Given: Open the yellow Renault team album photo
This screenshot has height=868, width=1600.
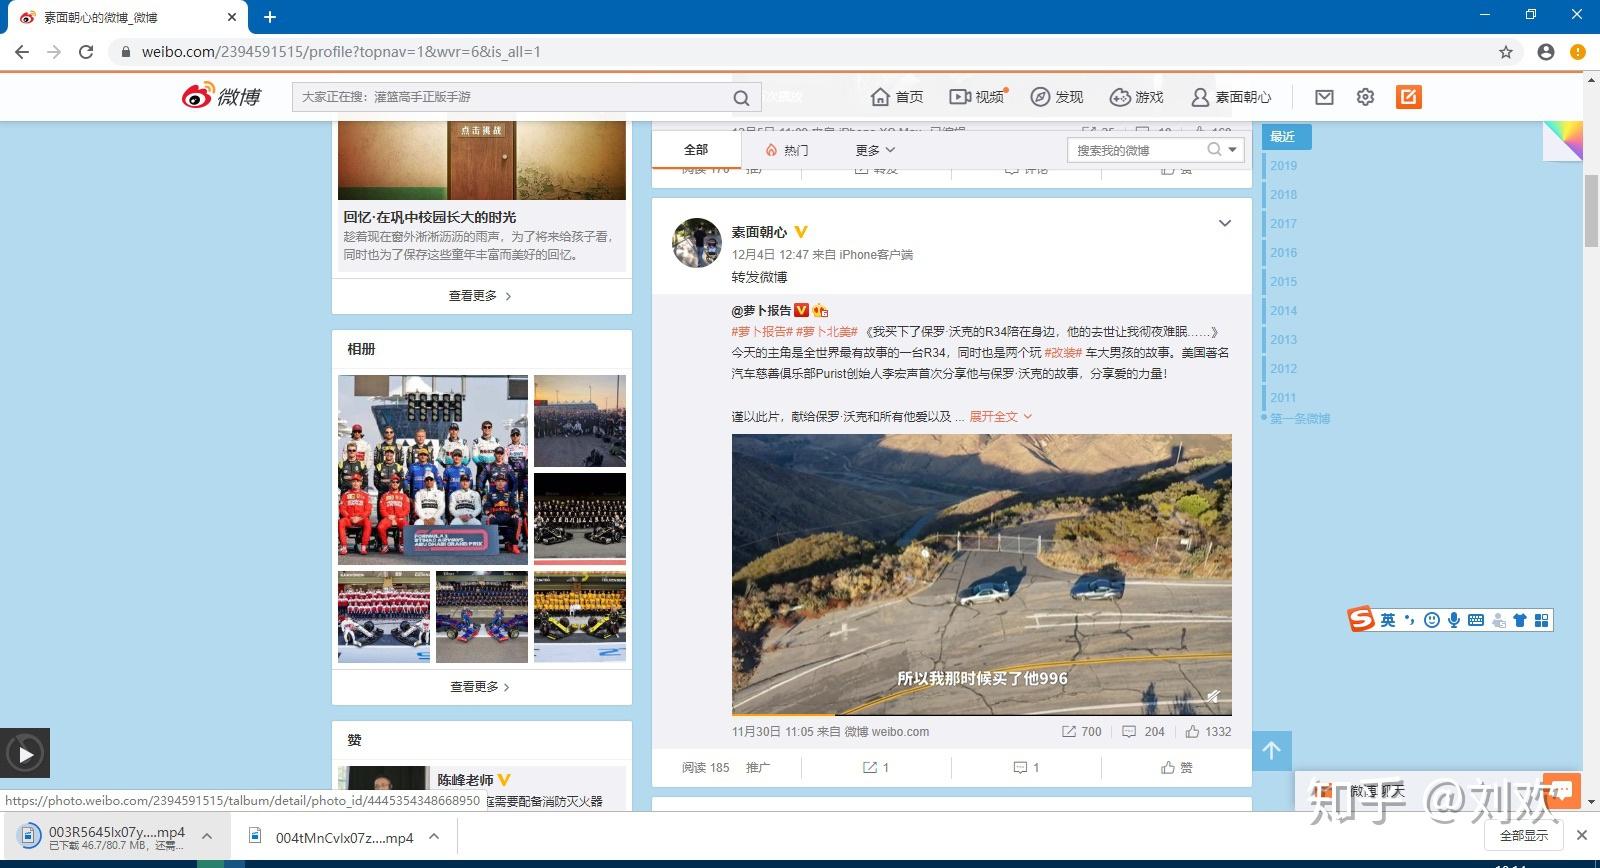Looking at the screenshot, I should tap(580, 617).
